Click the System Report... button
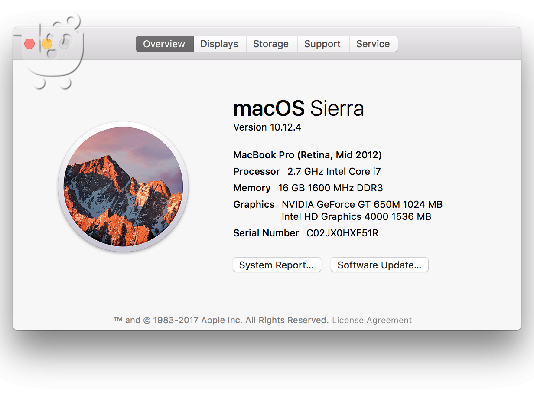The image size is (534, 400). pyautogui.click(x=277, y=265)
